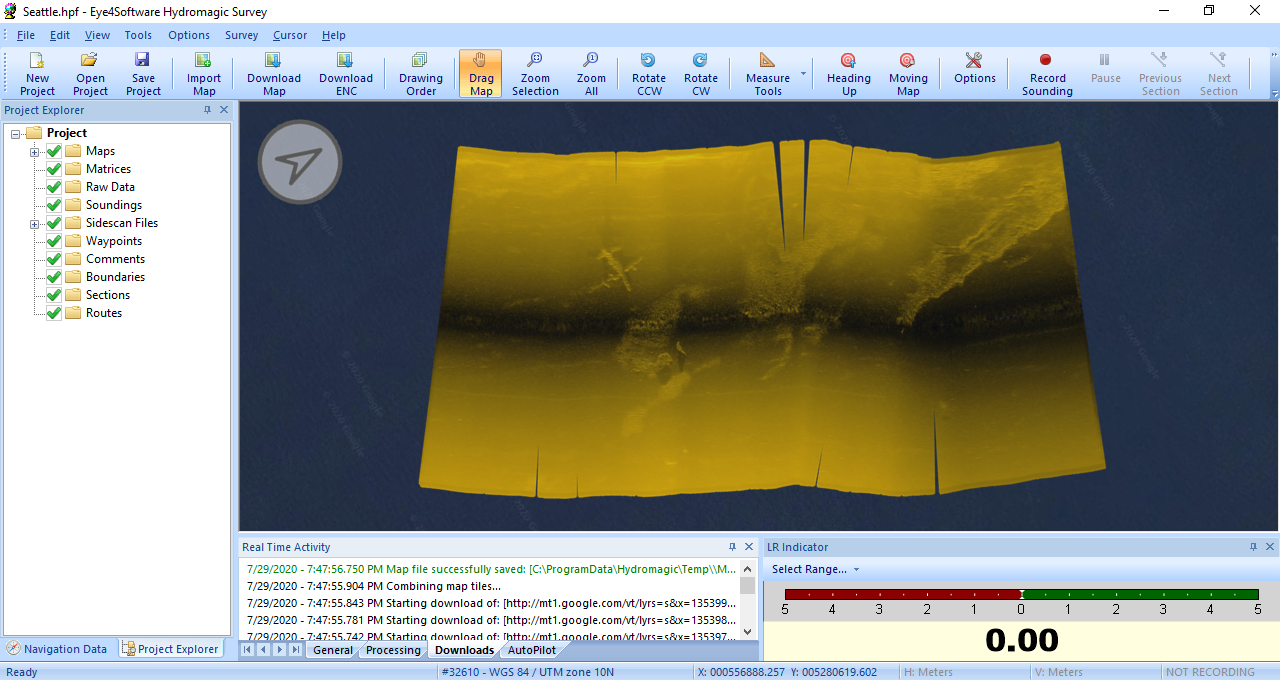
Task: Switch to the Navigation Data panel
Action: pyautogui.click(x=57, y=649)
